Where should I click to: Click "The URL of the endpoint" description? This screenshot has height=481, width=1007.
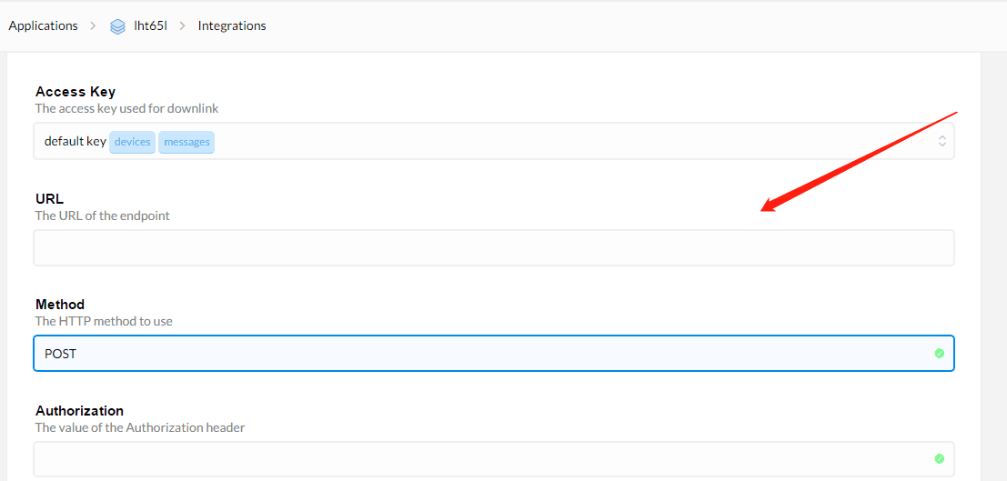point(103,216)
